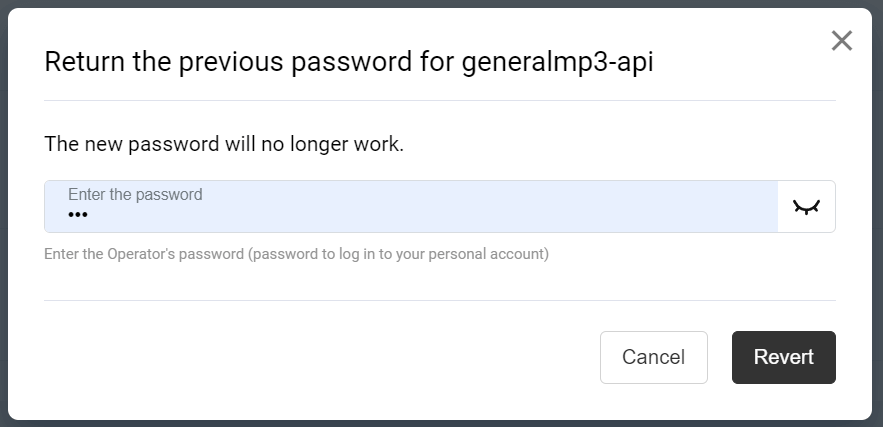883x427 pixels.
Task: Toggle password visibility with the eye icon
Action: point(806,207)
